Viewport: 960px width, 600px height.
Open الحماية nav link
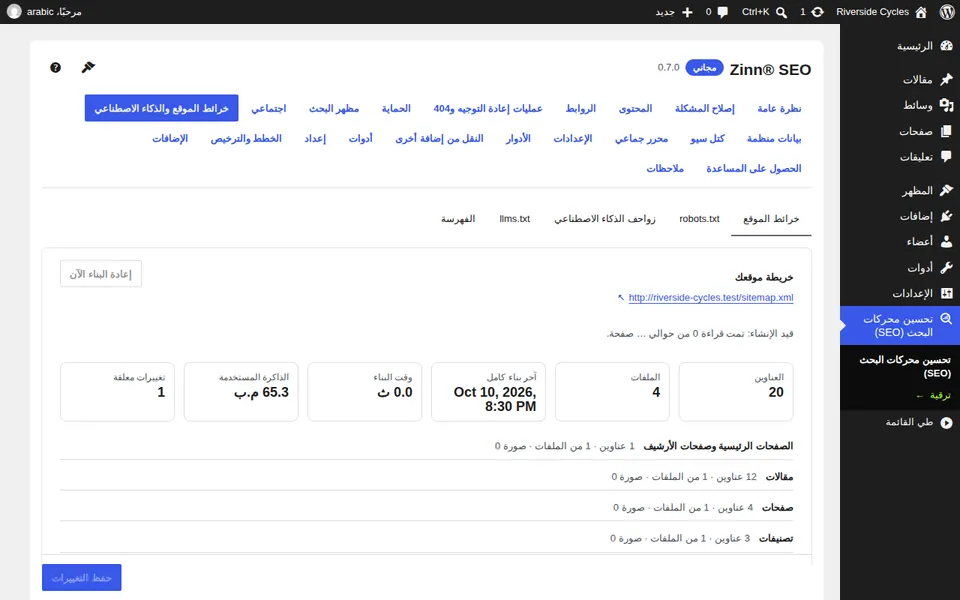coord(396,108)
